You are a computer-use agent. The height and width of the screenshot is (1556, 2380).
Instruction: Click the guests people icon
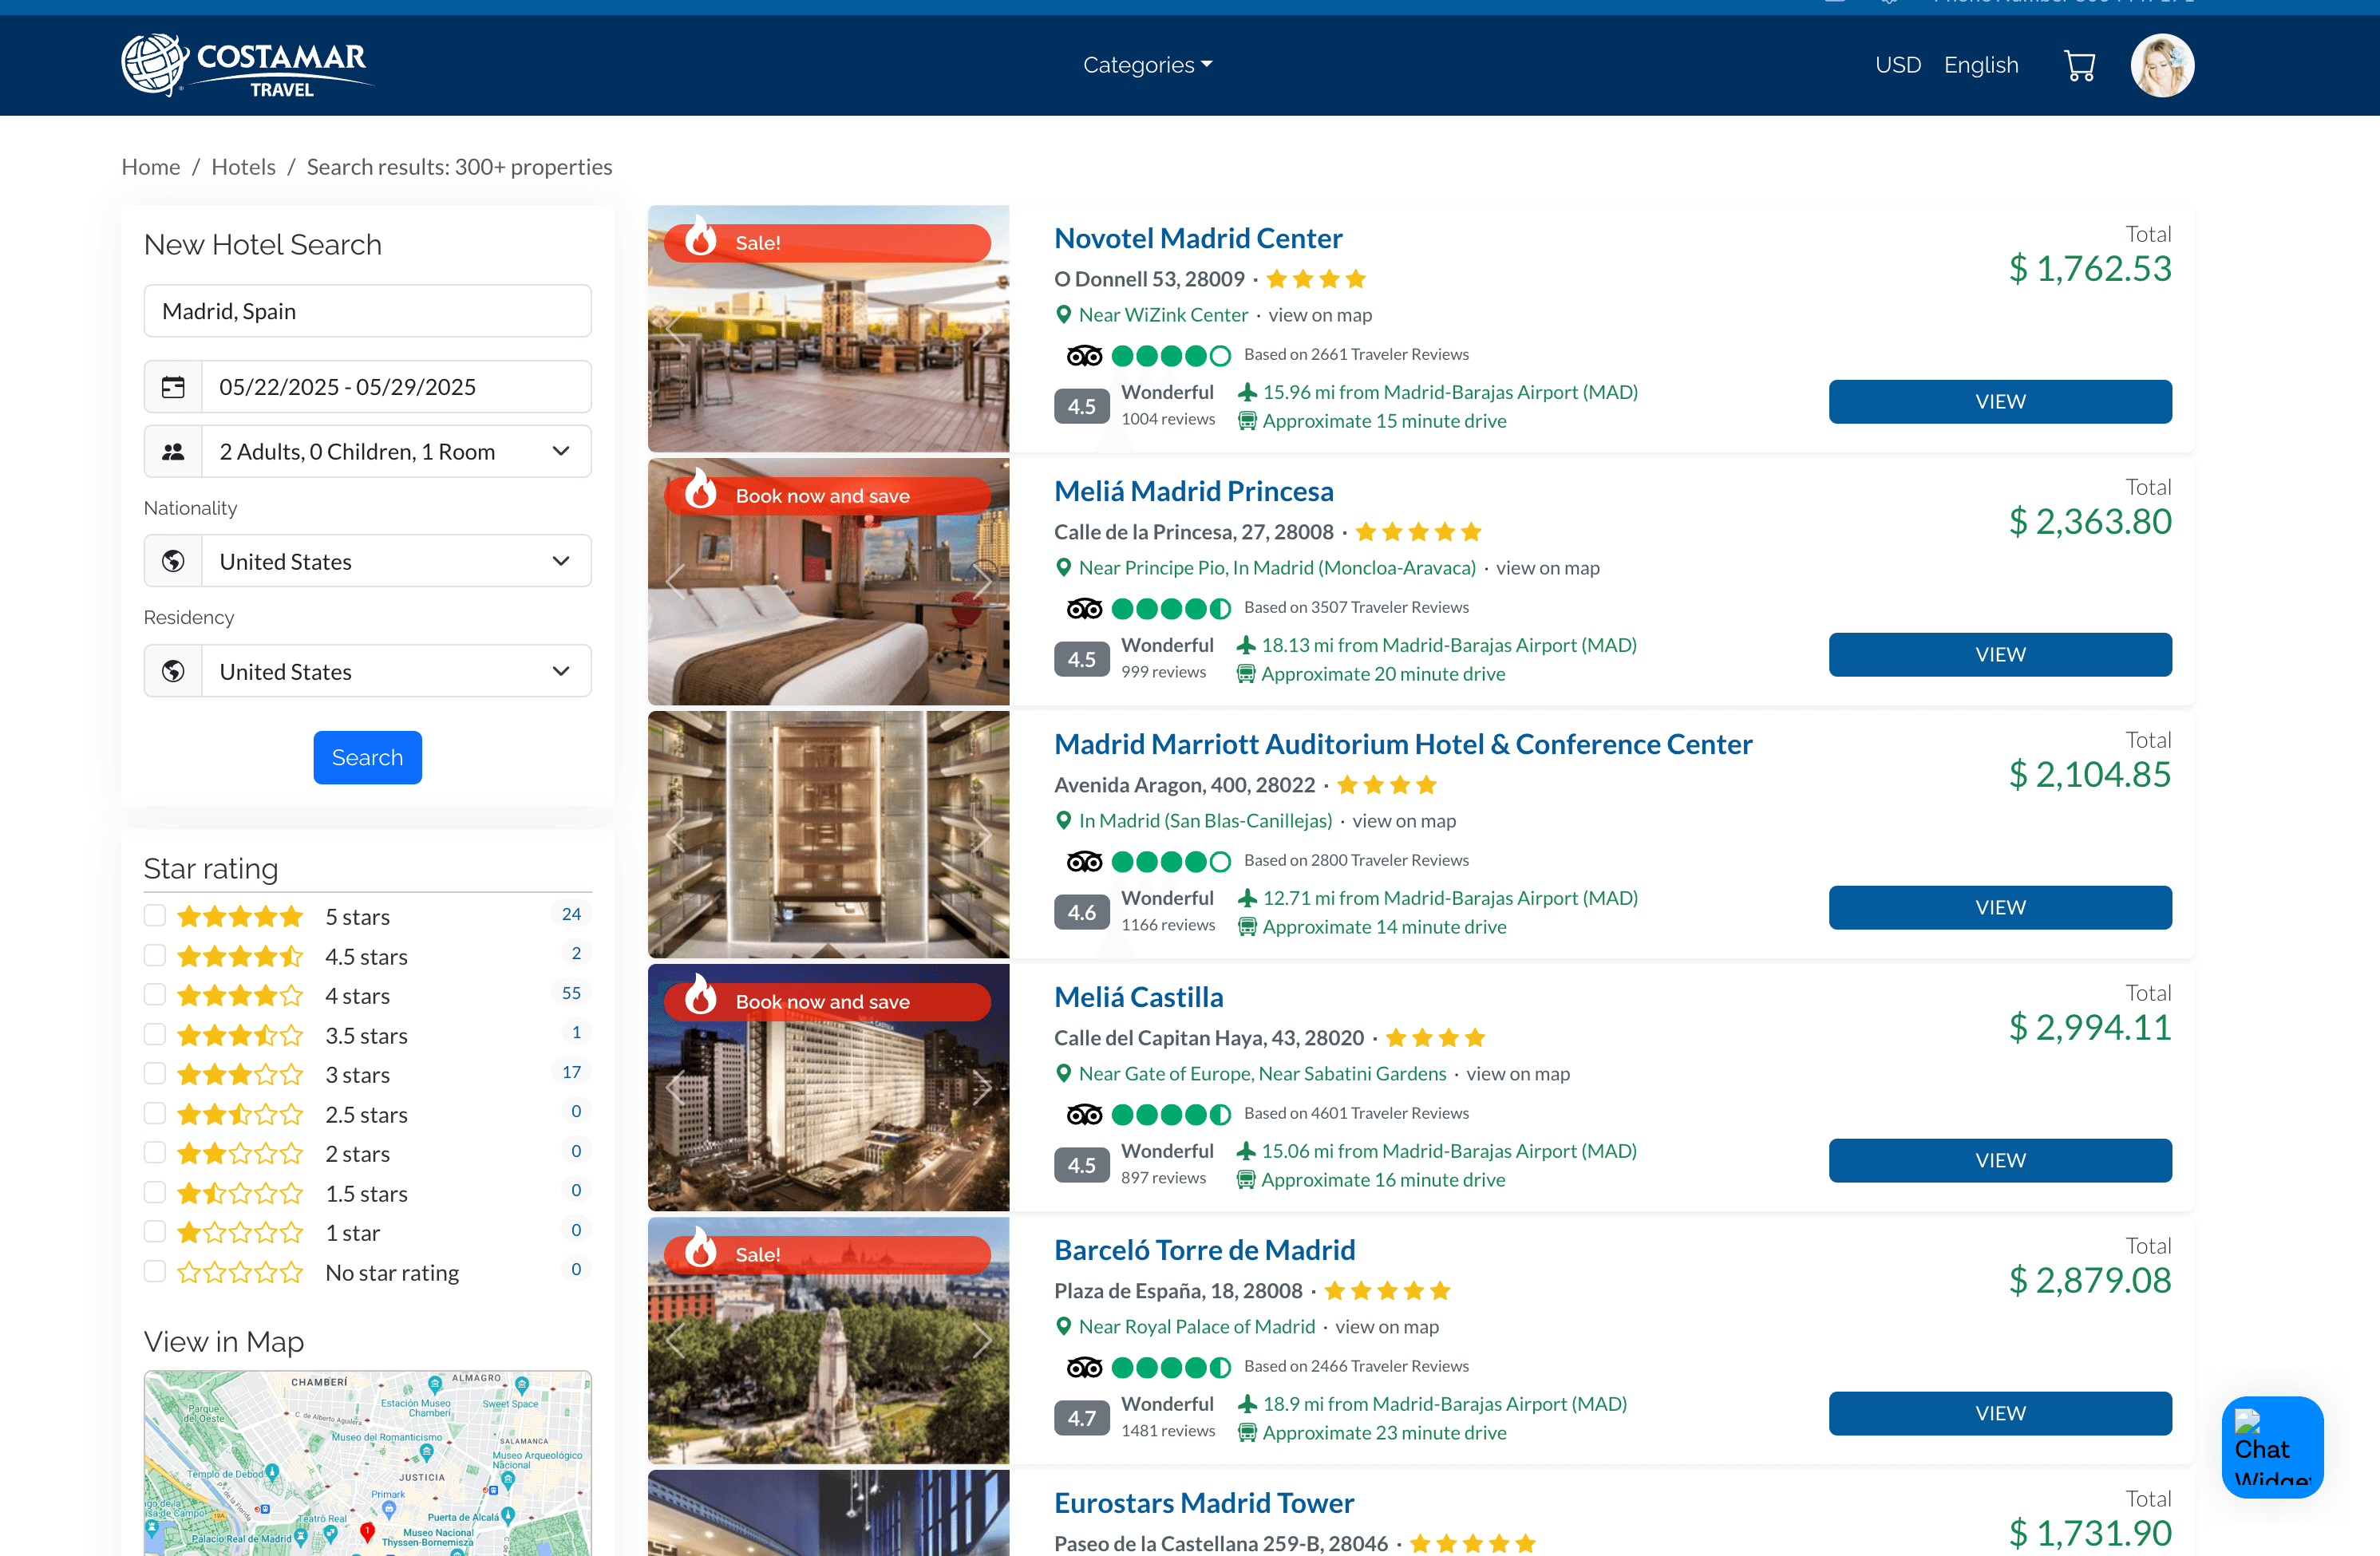[x=173, y=452]
